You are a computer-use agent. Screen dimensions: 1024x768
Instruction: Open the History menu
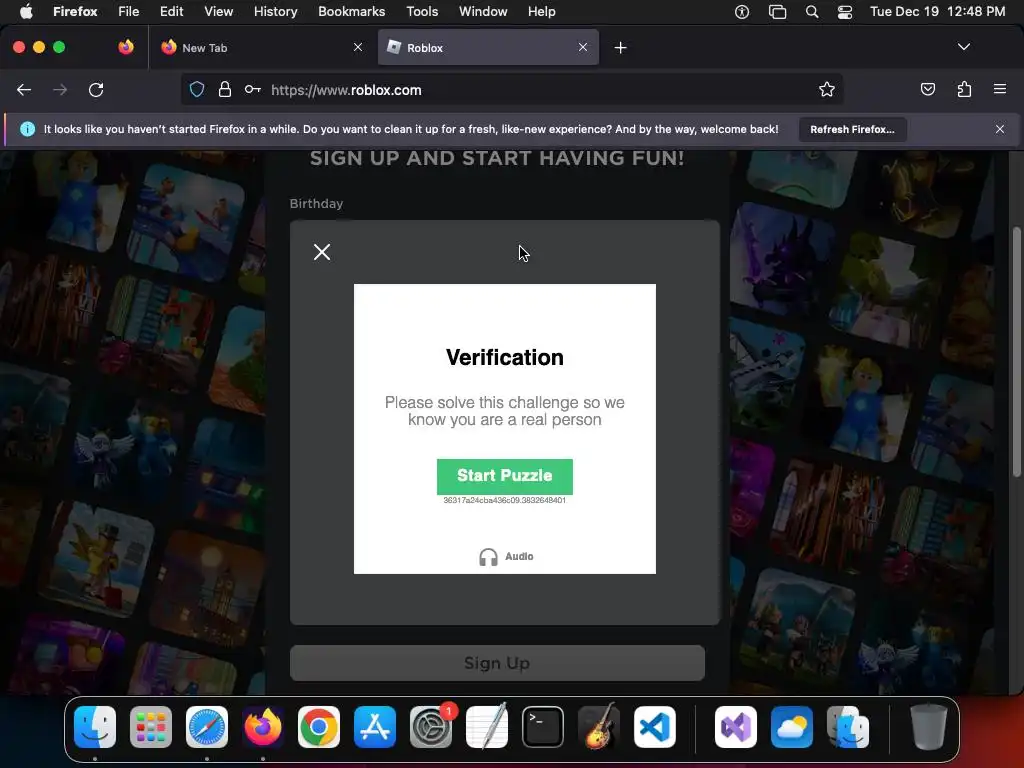pyautogui.click(x=276, y=12)
